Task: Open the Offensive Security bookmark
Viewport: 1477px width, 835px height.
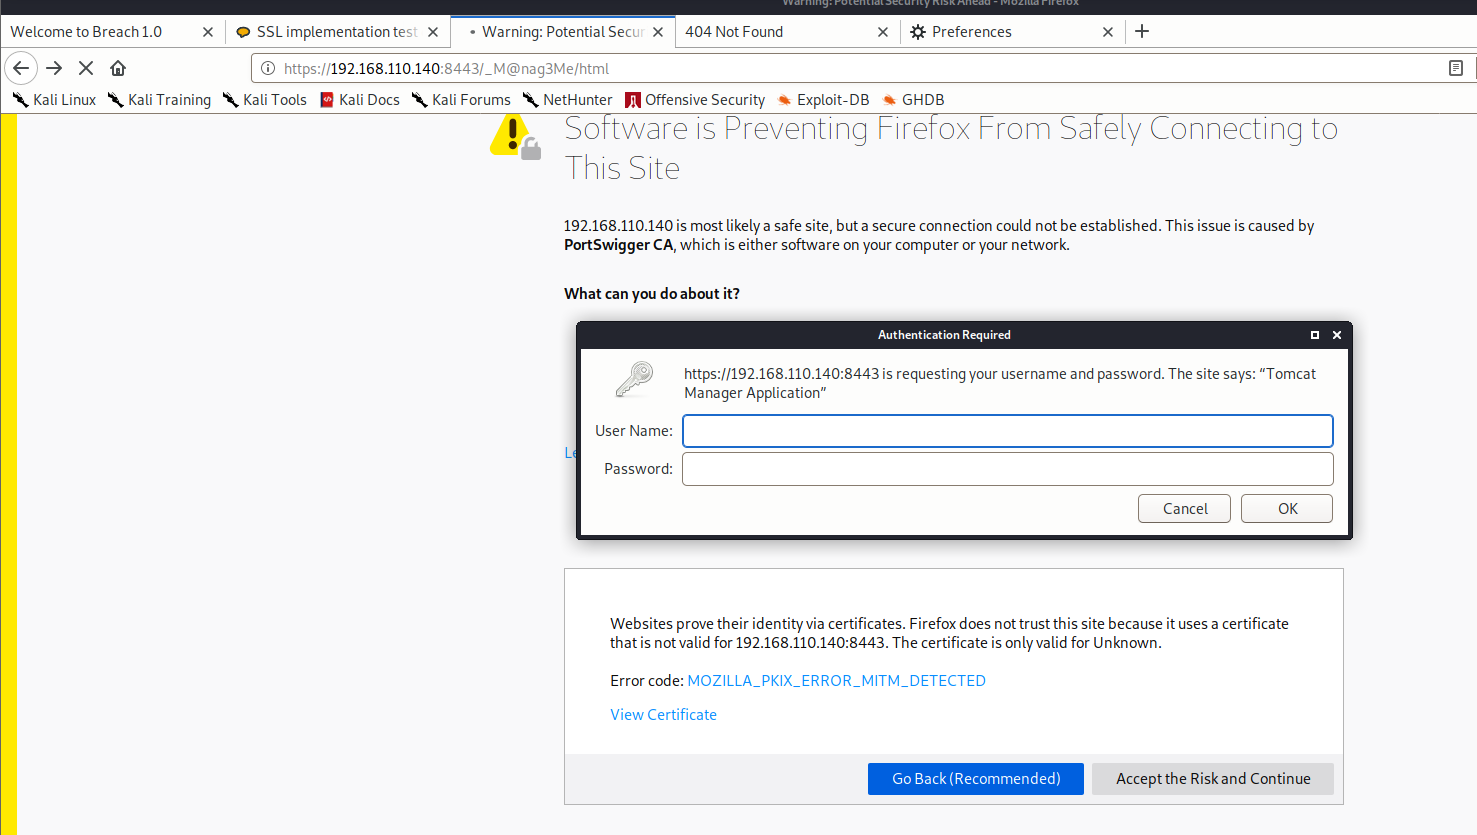Action: coord(695,100)
